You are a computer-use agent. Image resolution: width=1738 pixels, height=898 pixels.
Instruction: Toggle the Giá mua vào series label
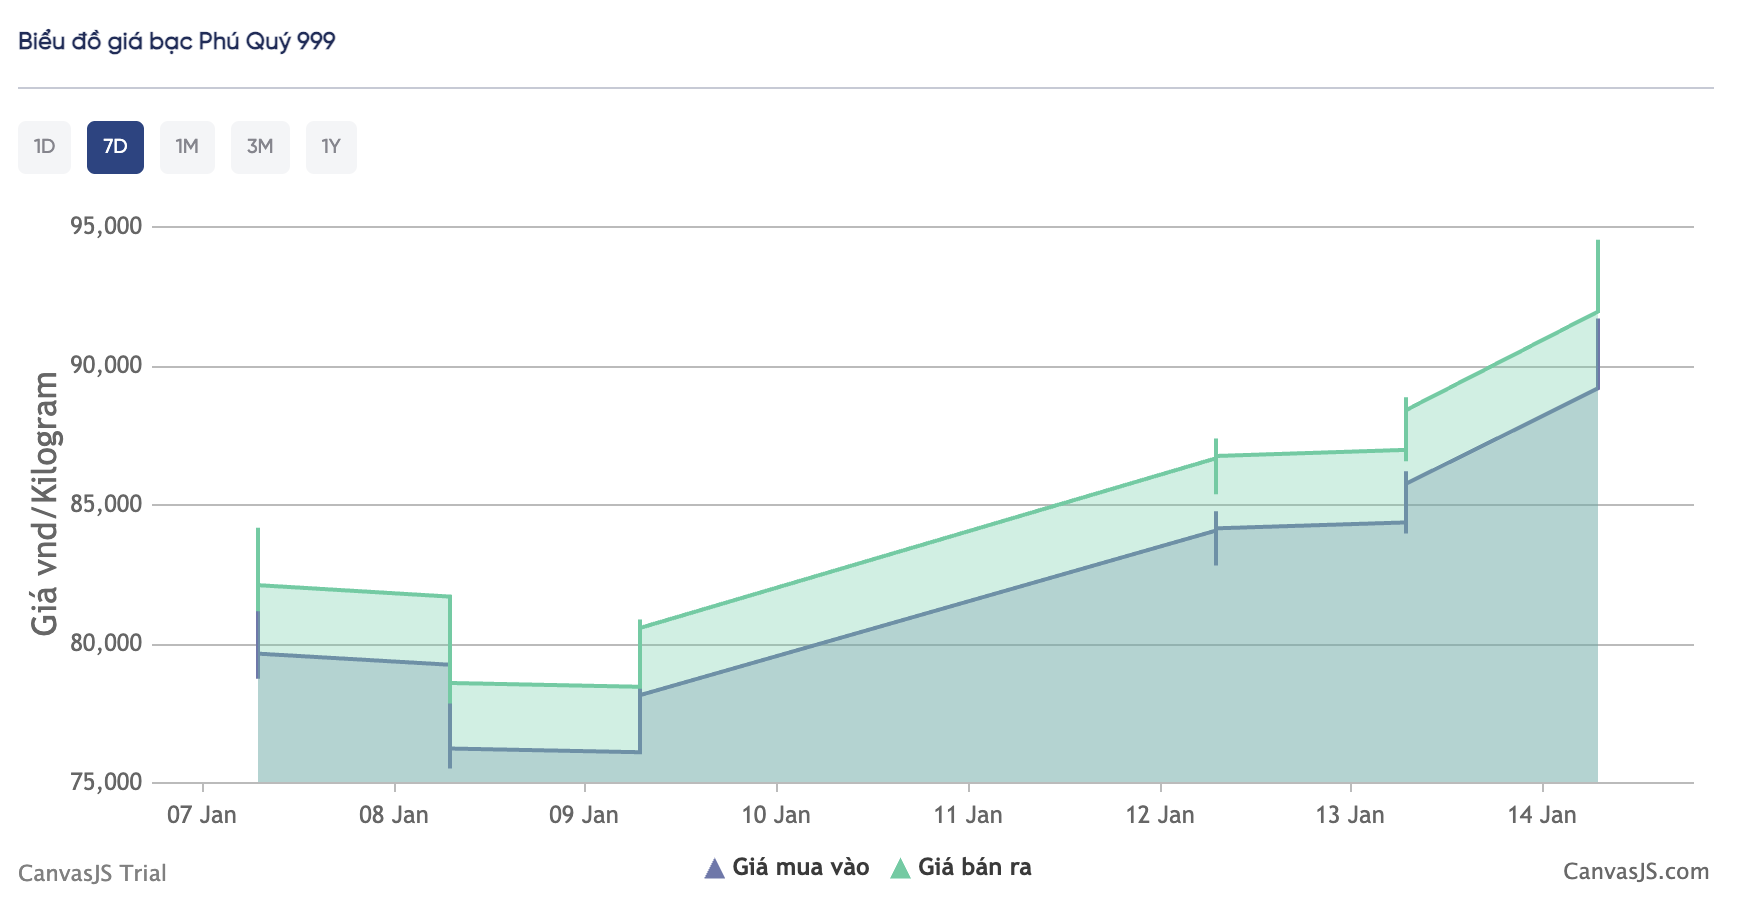pos(800,867)
